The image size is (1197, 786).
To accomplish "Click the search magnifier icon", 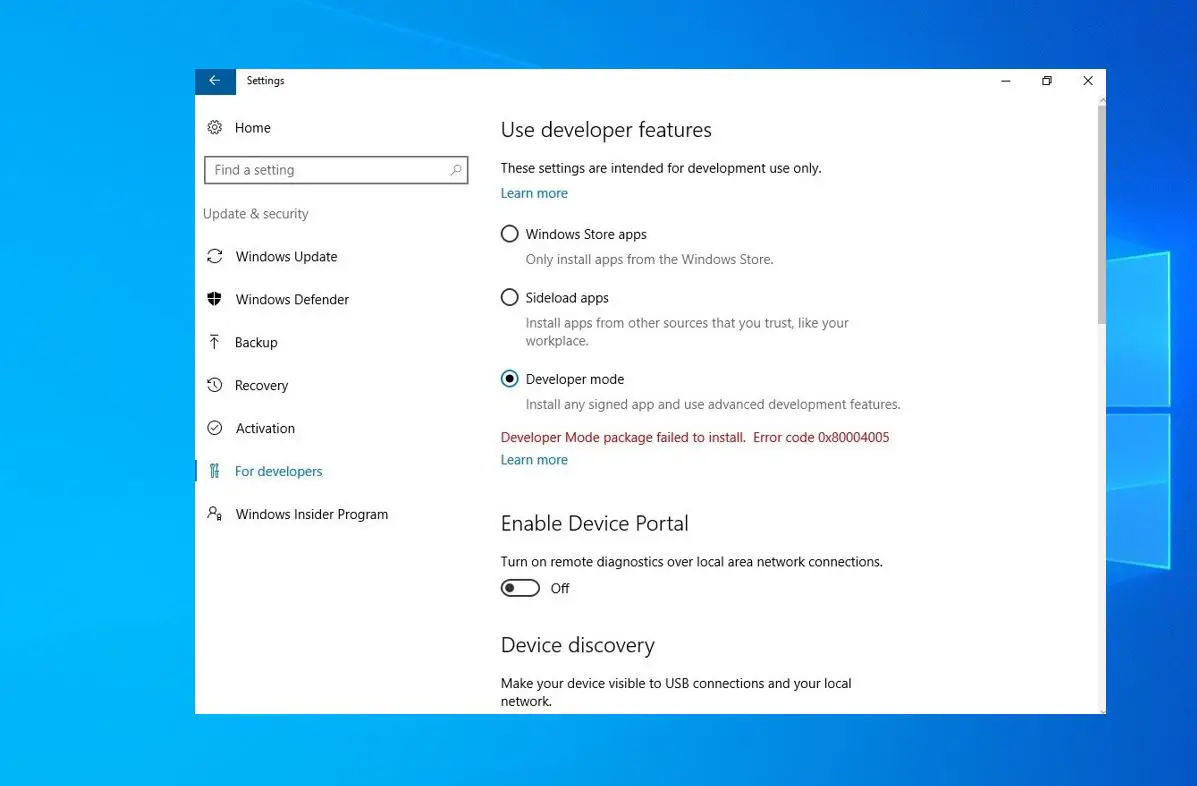I will tap(456, 170).
